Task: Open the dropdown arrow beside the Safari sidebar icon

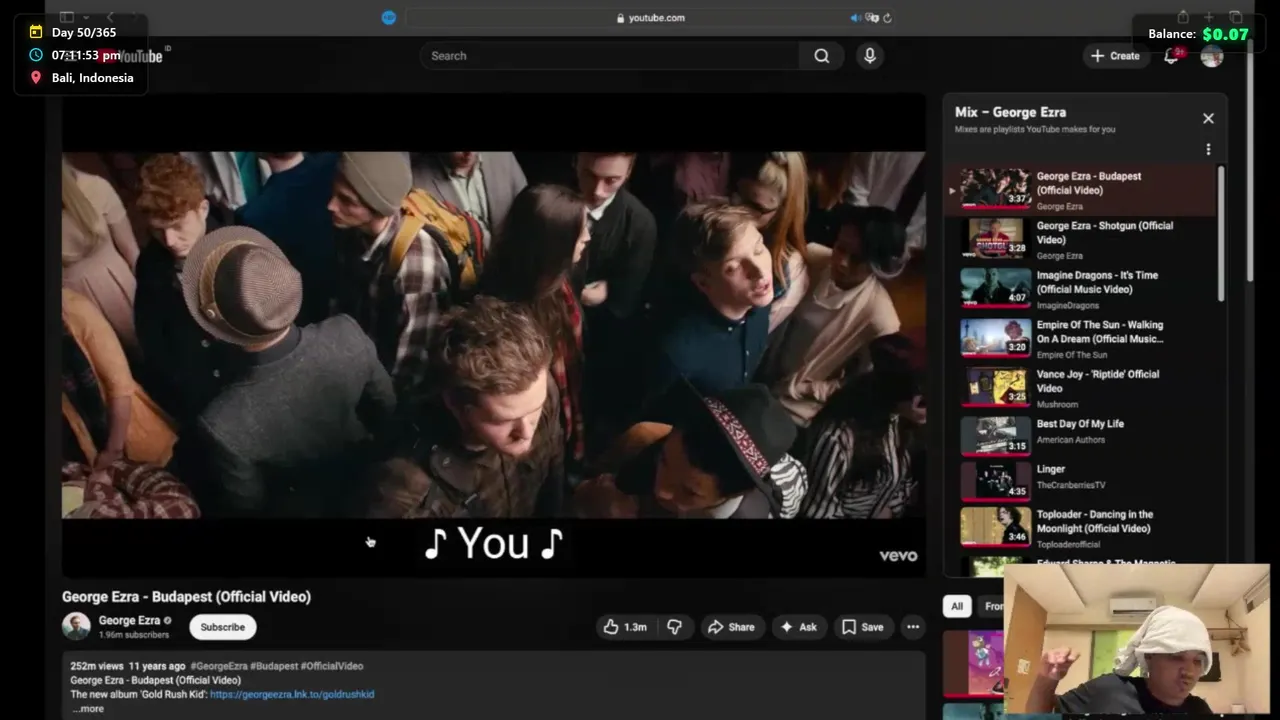Action: click(86, 17)
